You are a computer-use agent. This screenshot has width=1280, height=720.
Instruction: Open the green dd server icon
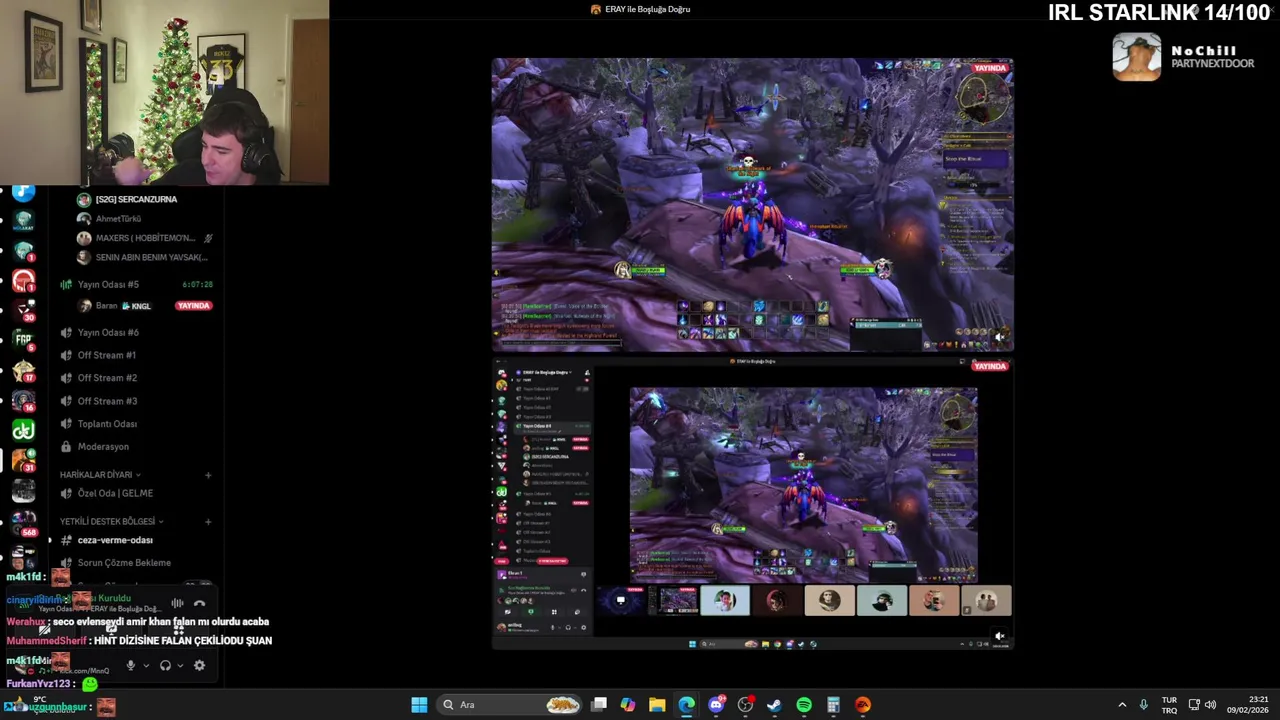23,430
